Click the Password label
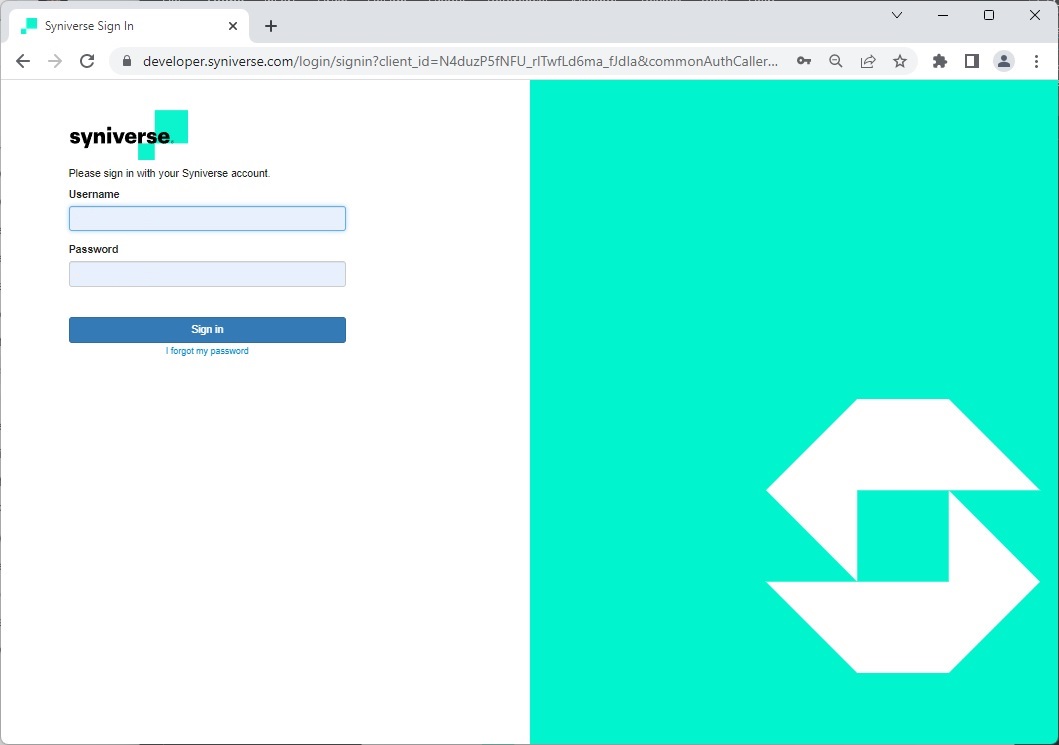The height and width of the screenshot is (745, 1059). click(93, 249)
